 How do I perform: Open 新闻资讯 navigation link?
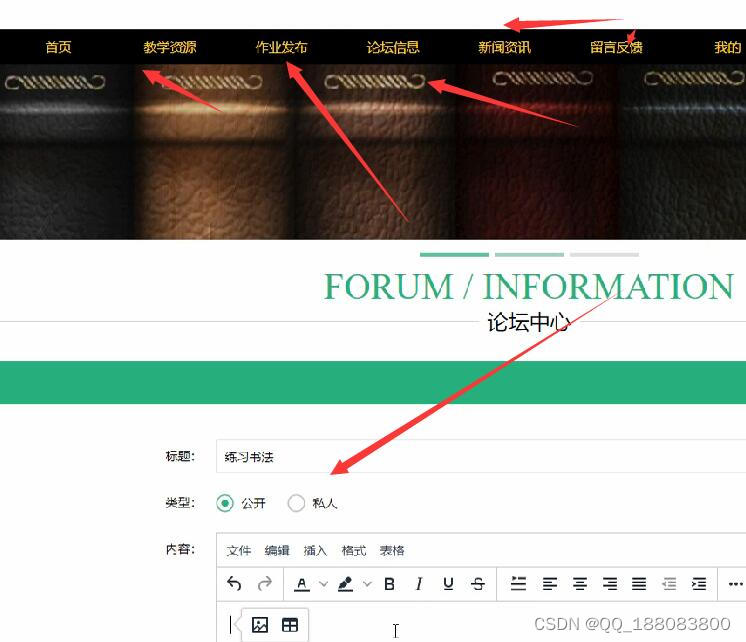pos(505,47)
